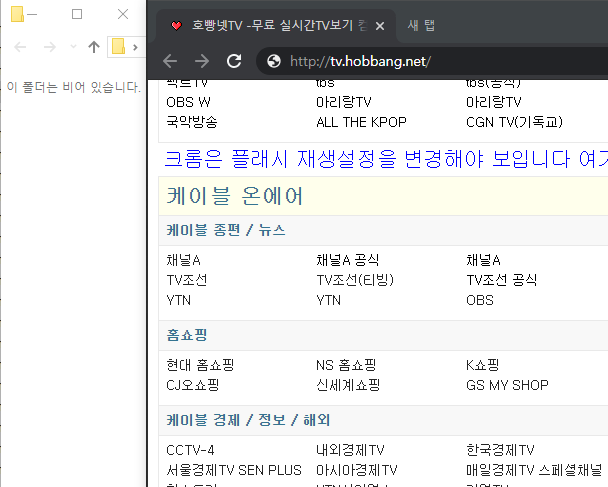
Task: Close the Explorer window
Action: pyautogui.click(x=123, y=14)
